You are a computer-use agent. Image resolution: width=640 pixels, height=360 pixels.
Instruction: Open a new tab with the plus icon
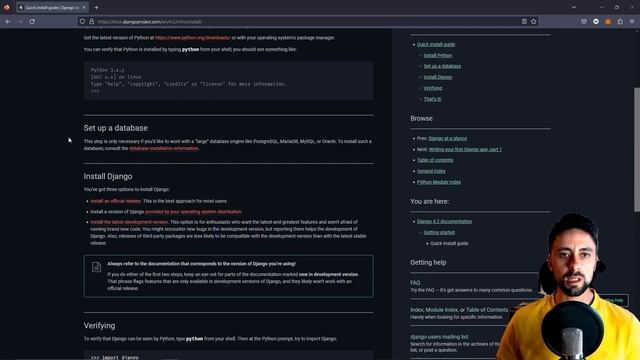coord(96,7)
